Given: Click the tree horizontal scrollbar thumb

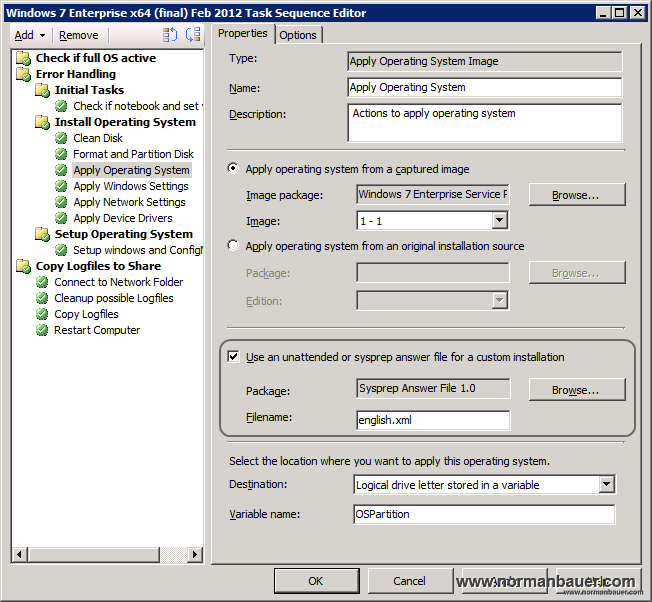Looking at the screenshot, I should pos(94,554).
